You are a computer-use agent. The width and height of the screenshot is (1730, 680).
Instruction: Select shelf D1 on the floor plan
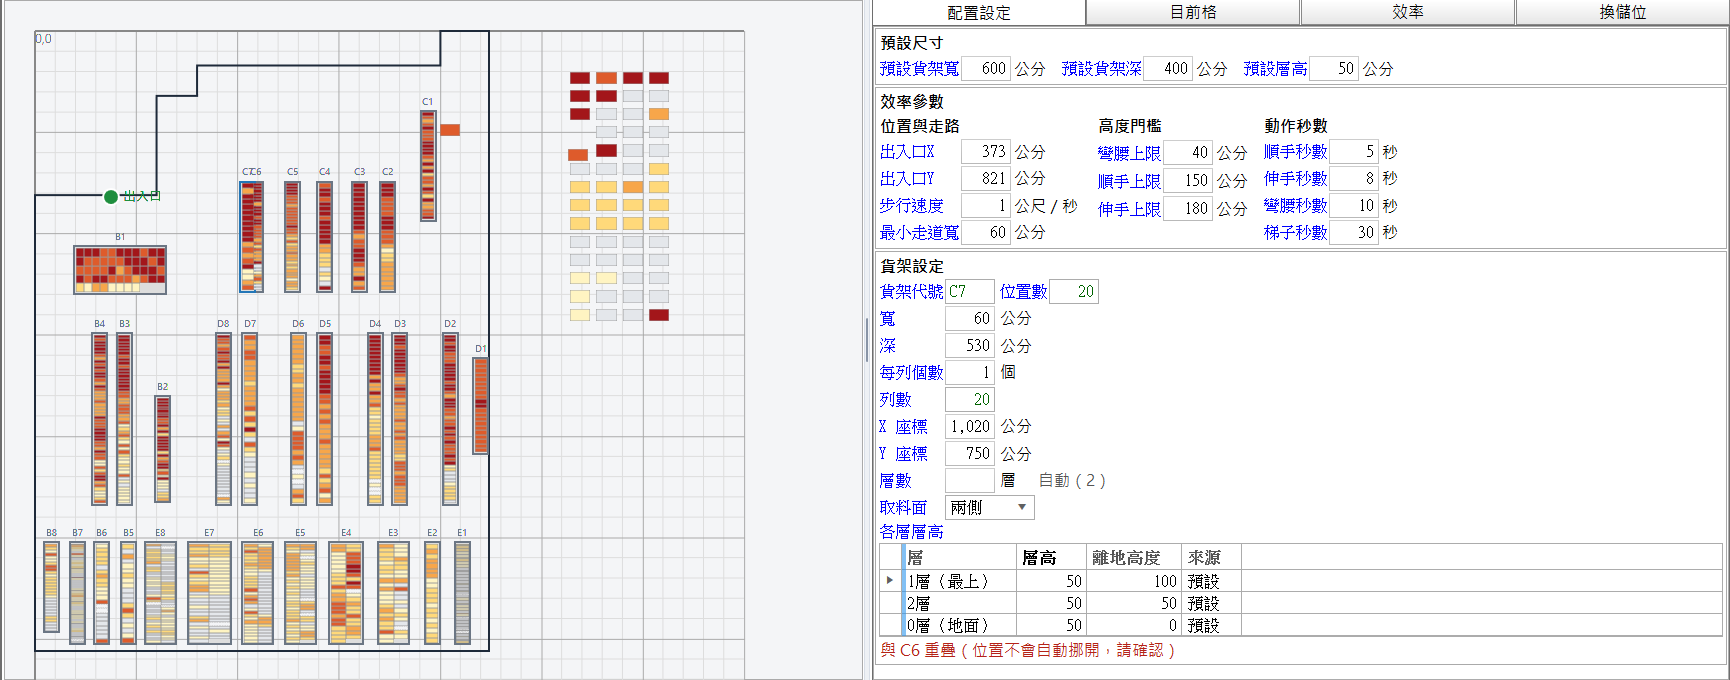[x=481, y=405]
